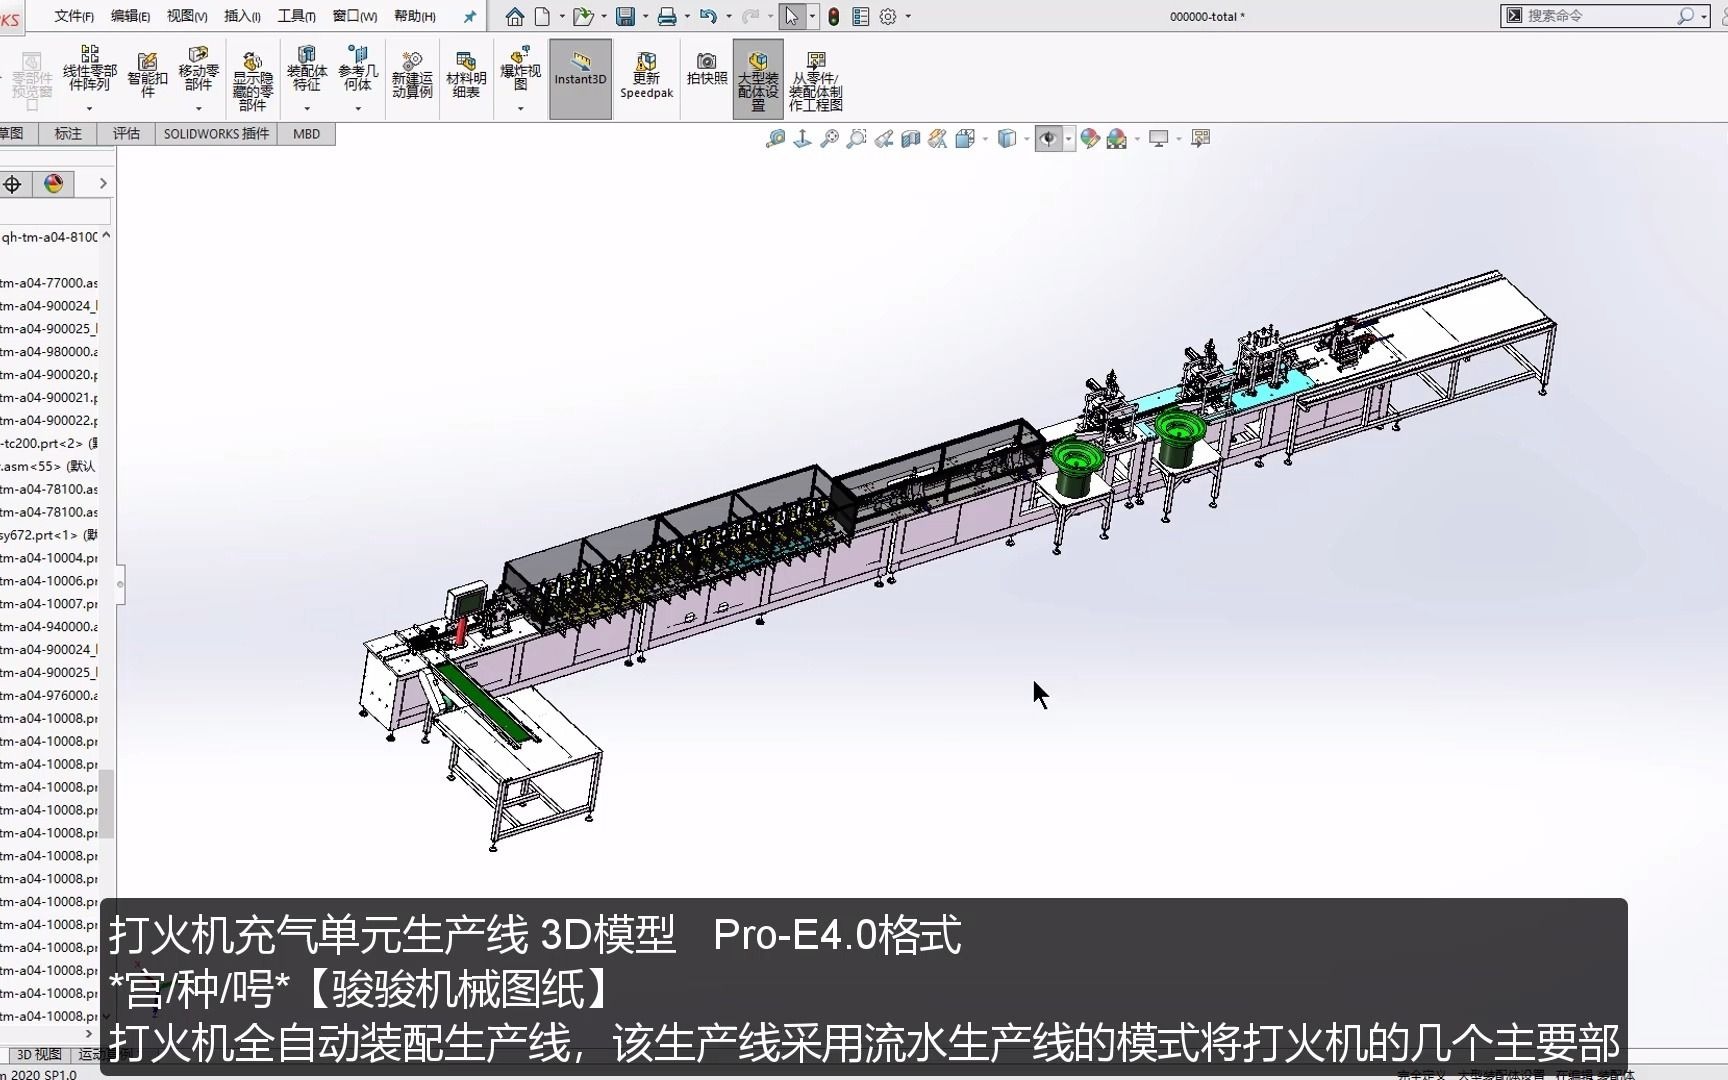The width and height of the screenshot is (1728, 1080).
Task: Click the View Settings monitor icon
Action: coord(1158,139)
